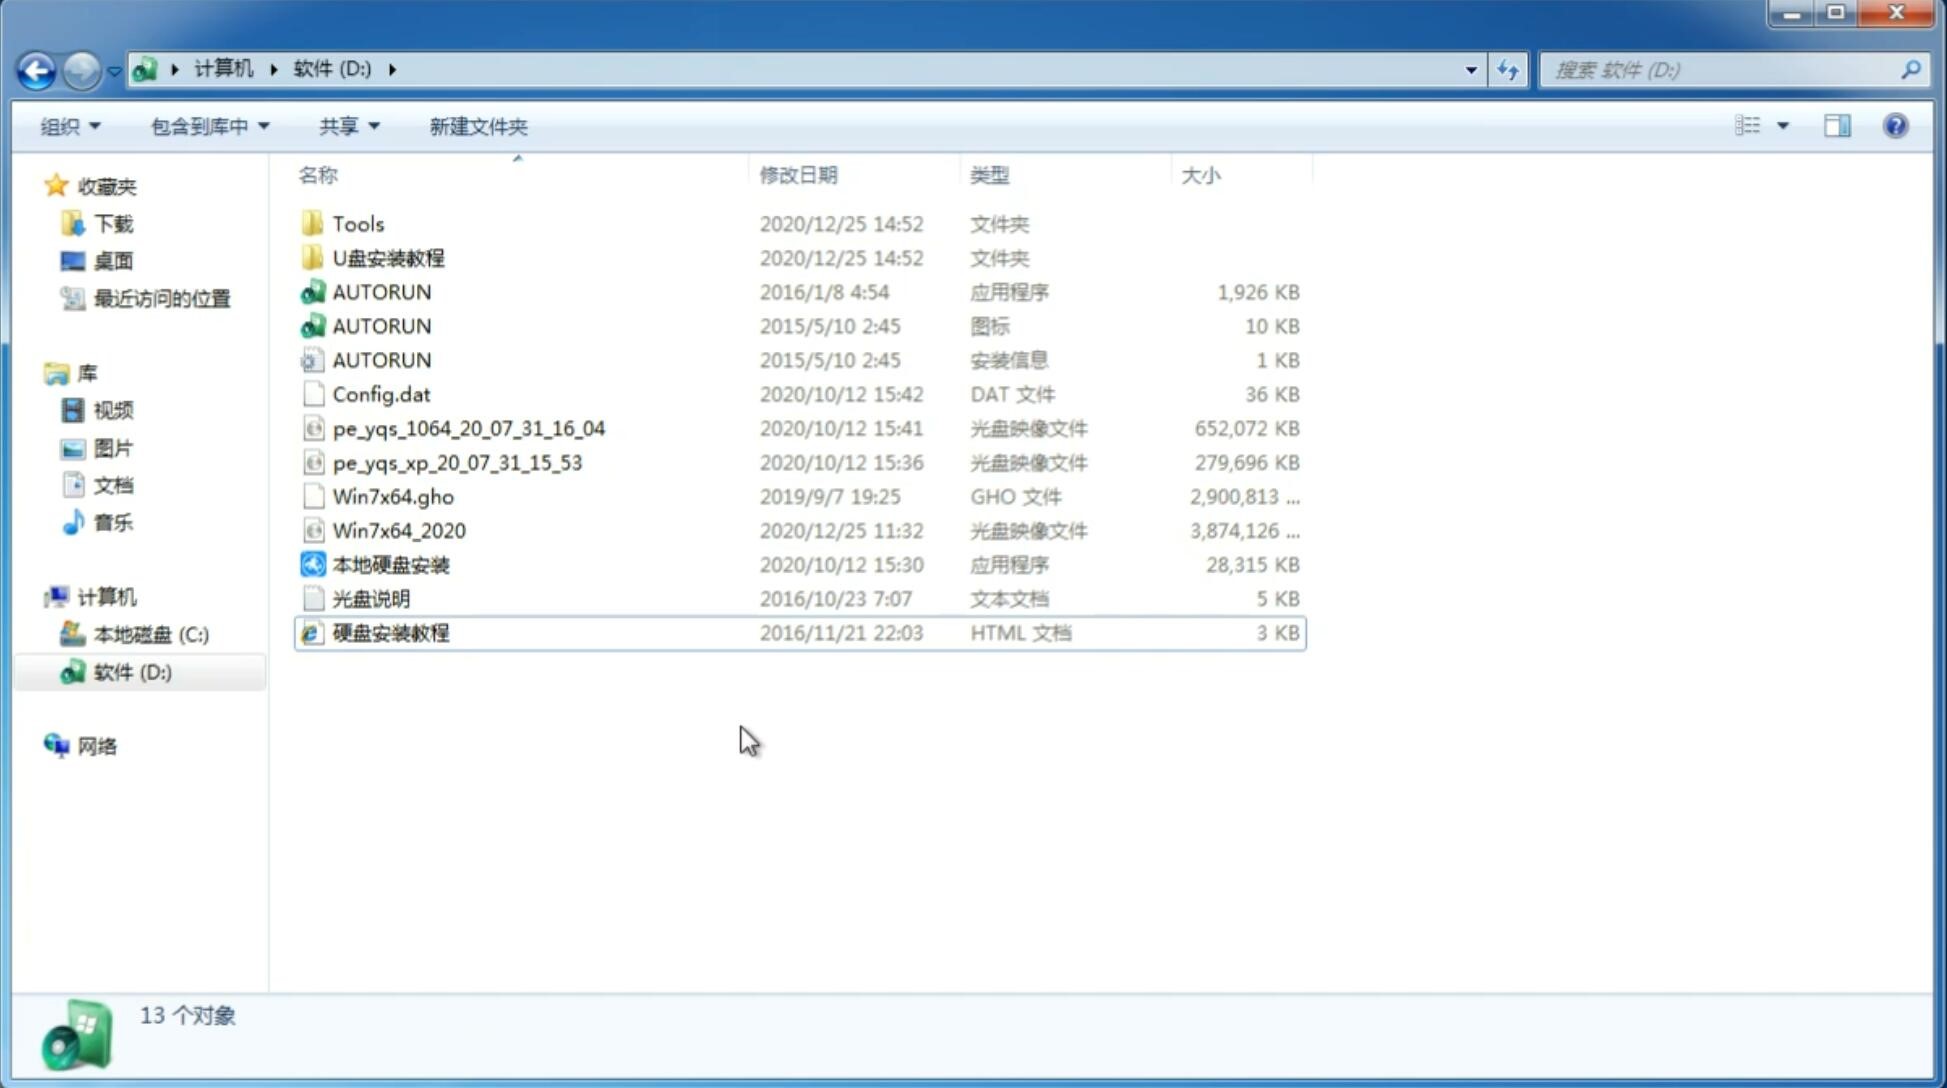Click back navigation arrow button
This screenshot has height=1088, width=1947.
point(36,68)
